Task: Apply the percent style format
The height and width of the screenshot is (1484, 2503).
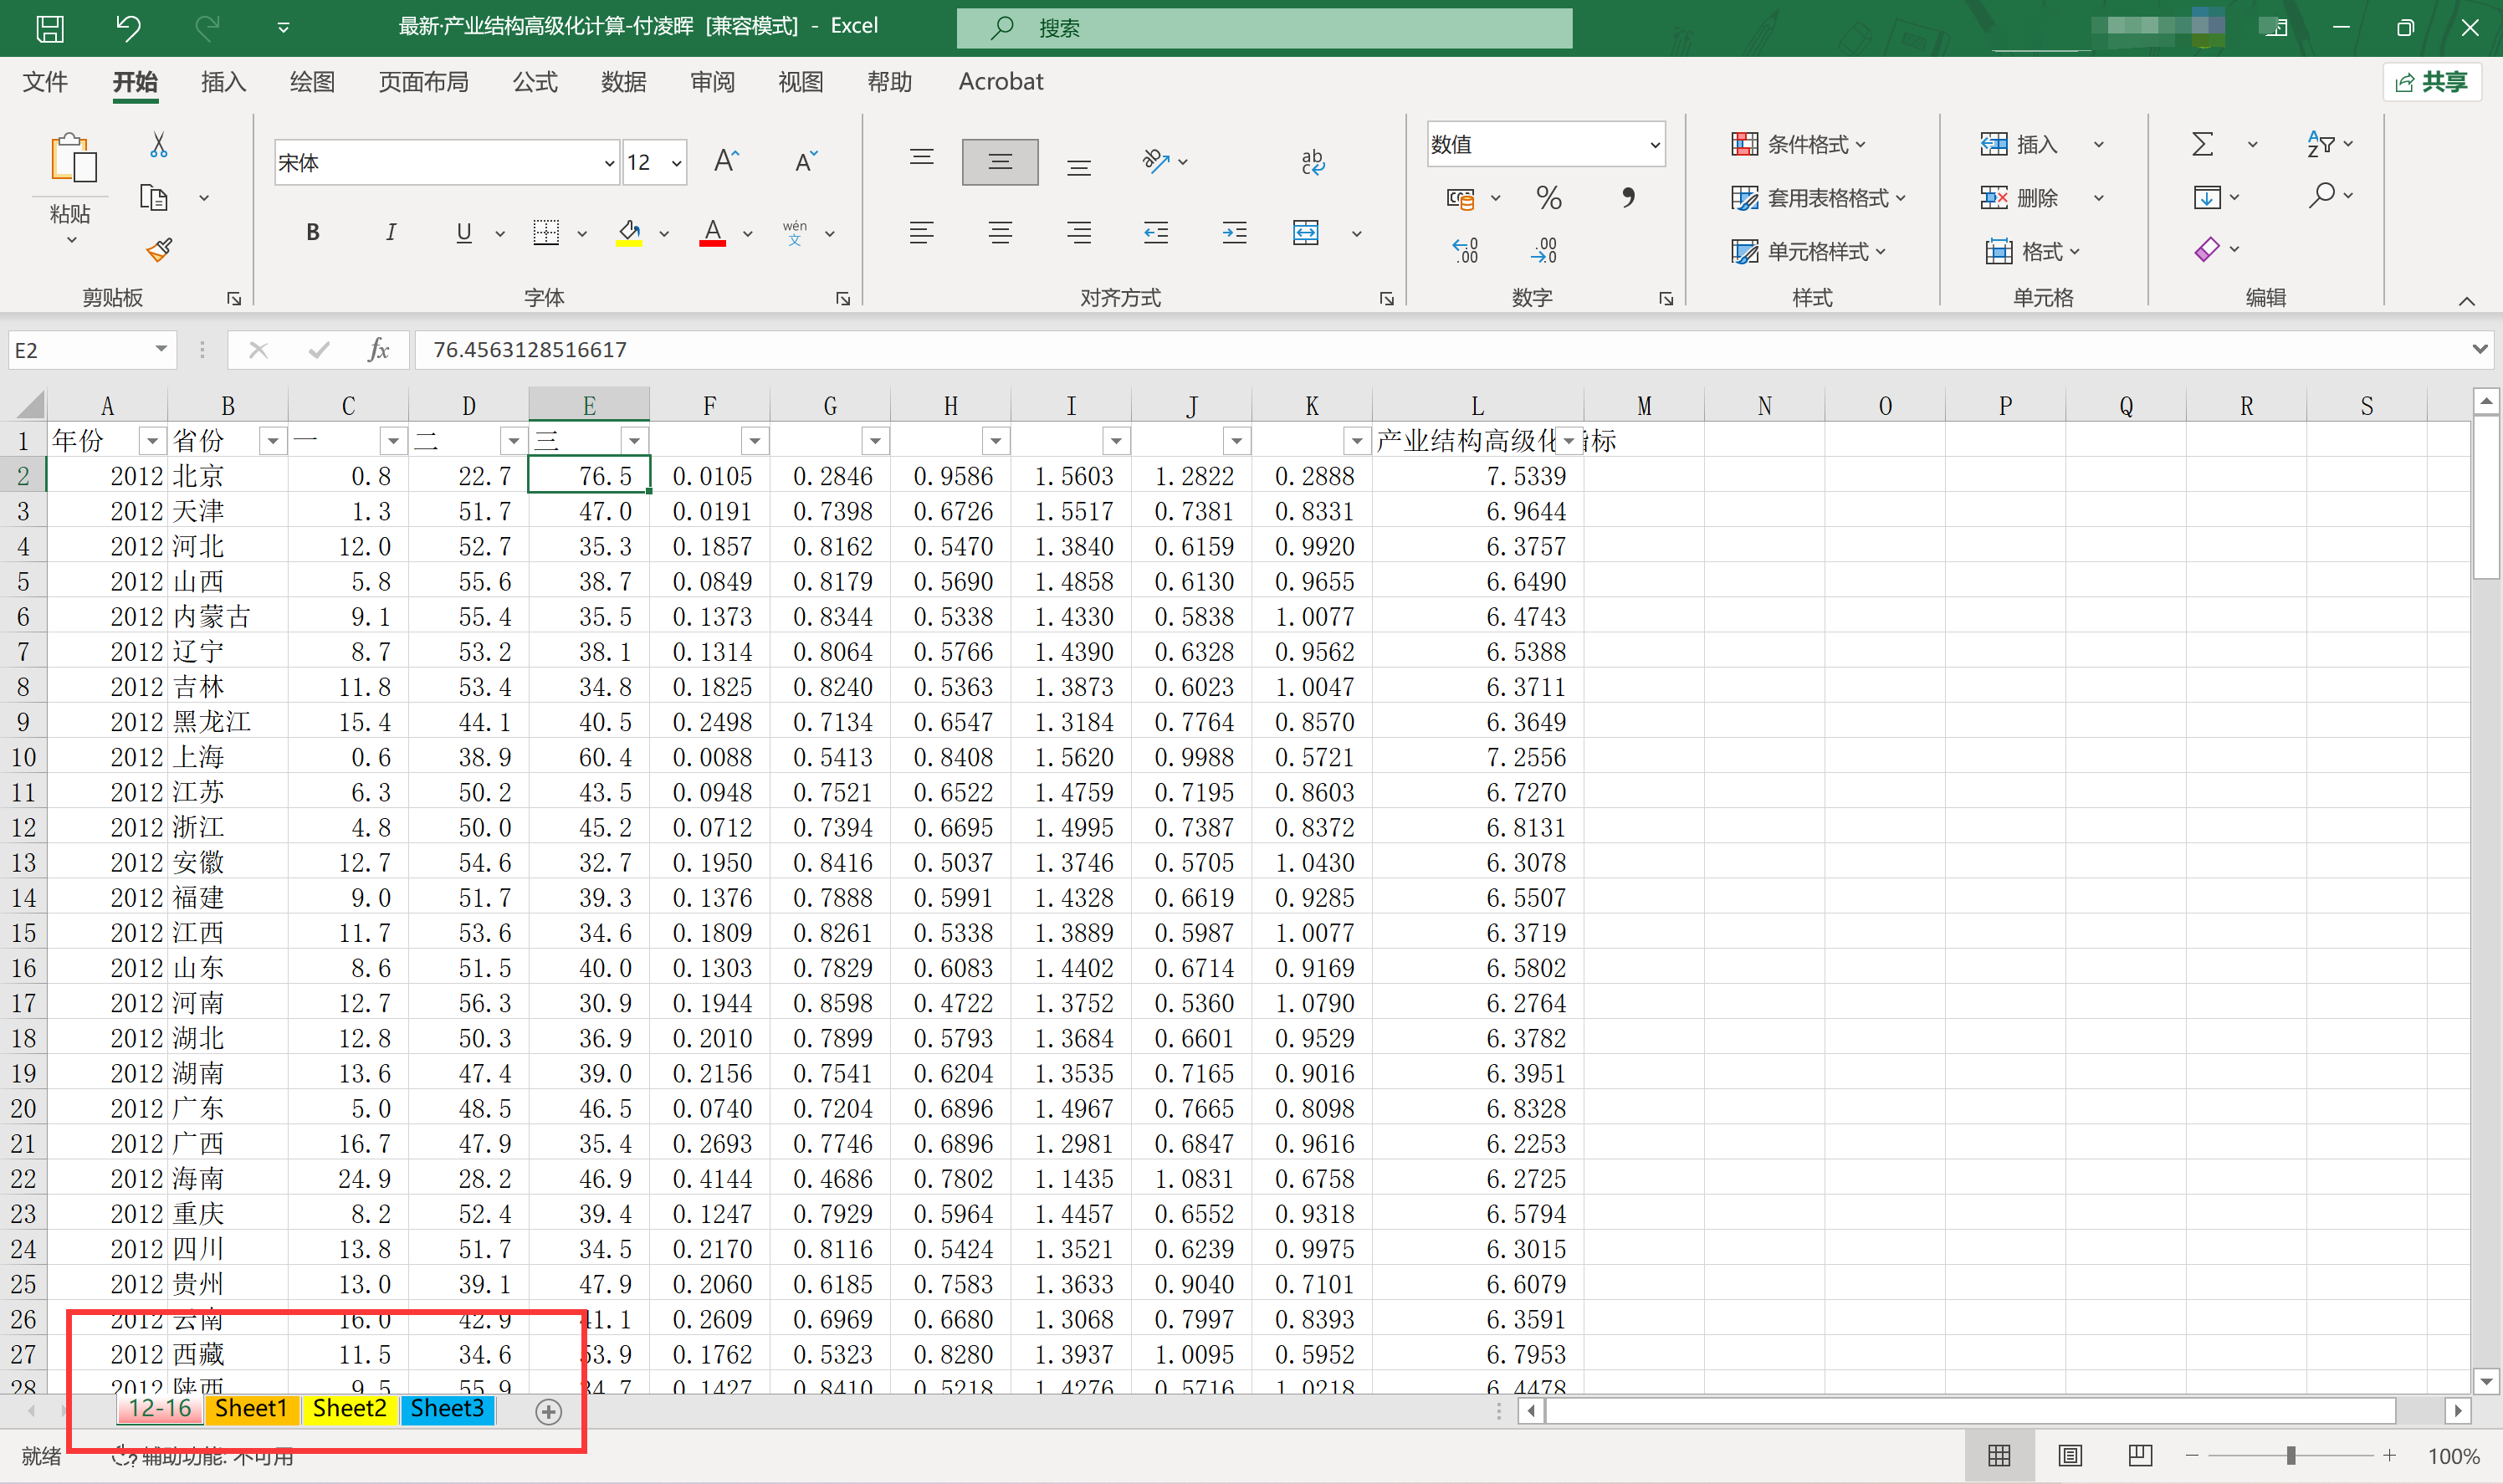Action: [1548, 198]
